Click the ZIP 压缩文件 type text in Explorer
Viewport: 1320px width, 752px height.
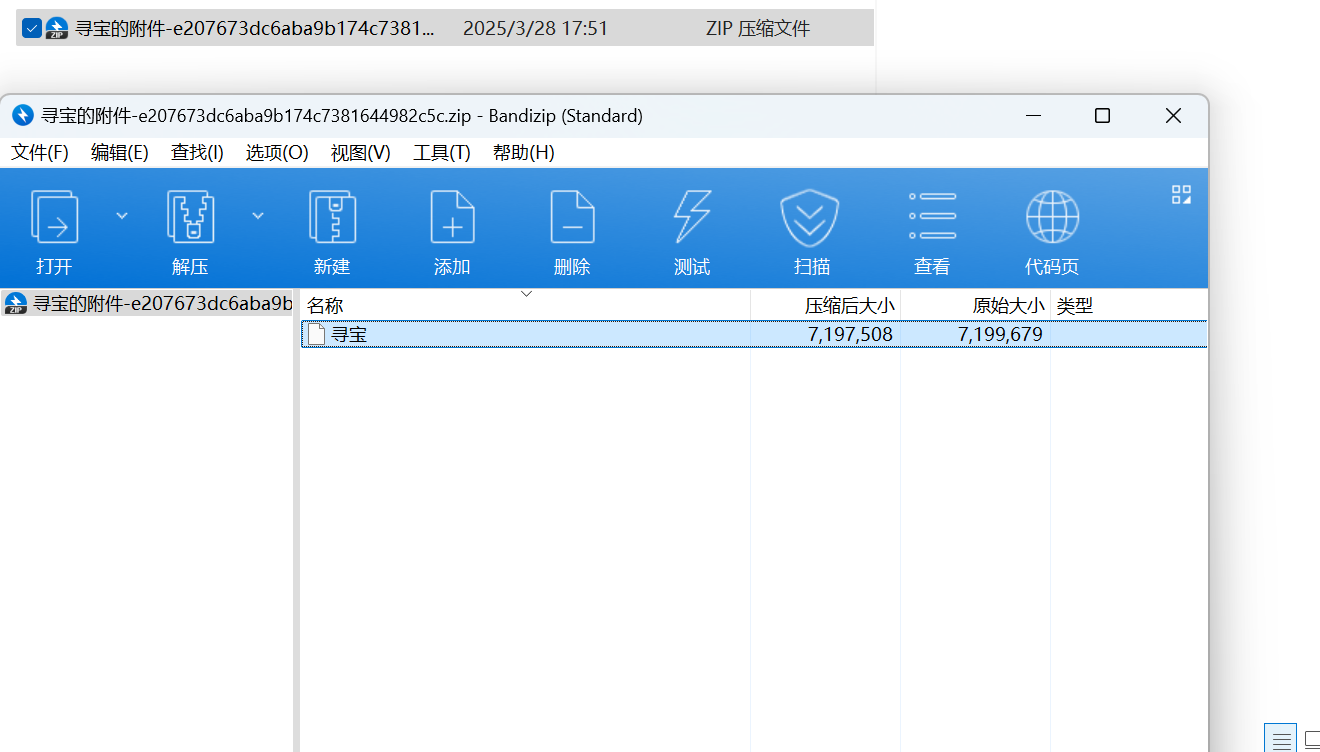click(758, 28)
